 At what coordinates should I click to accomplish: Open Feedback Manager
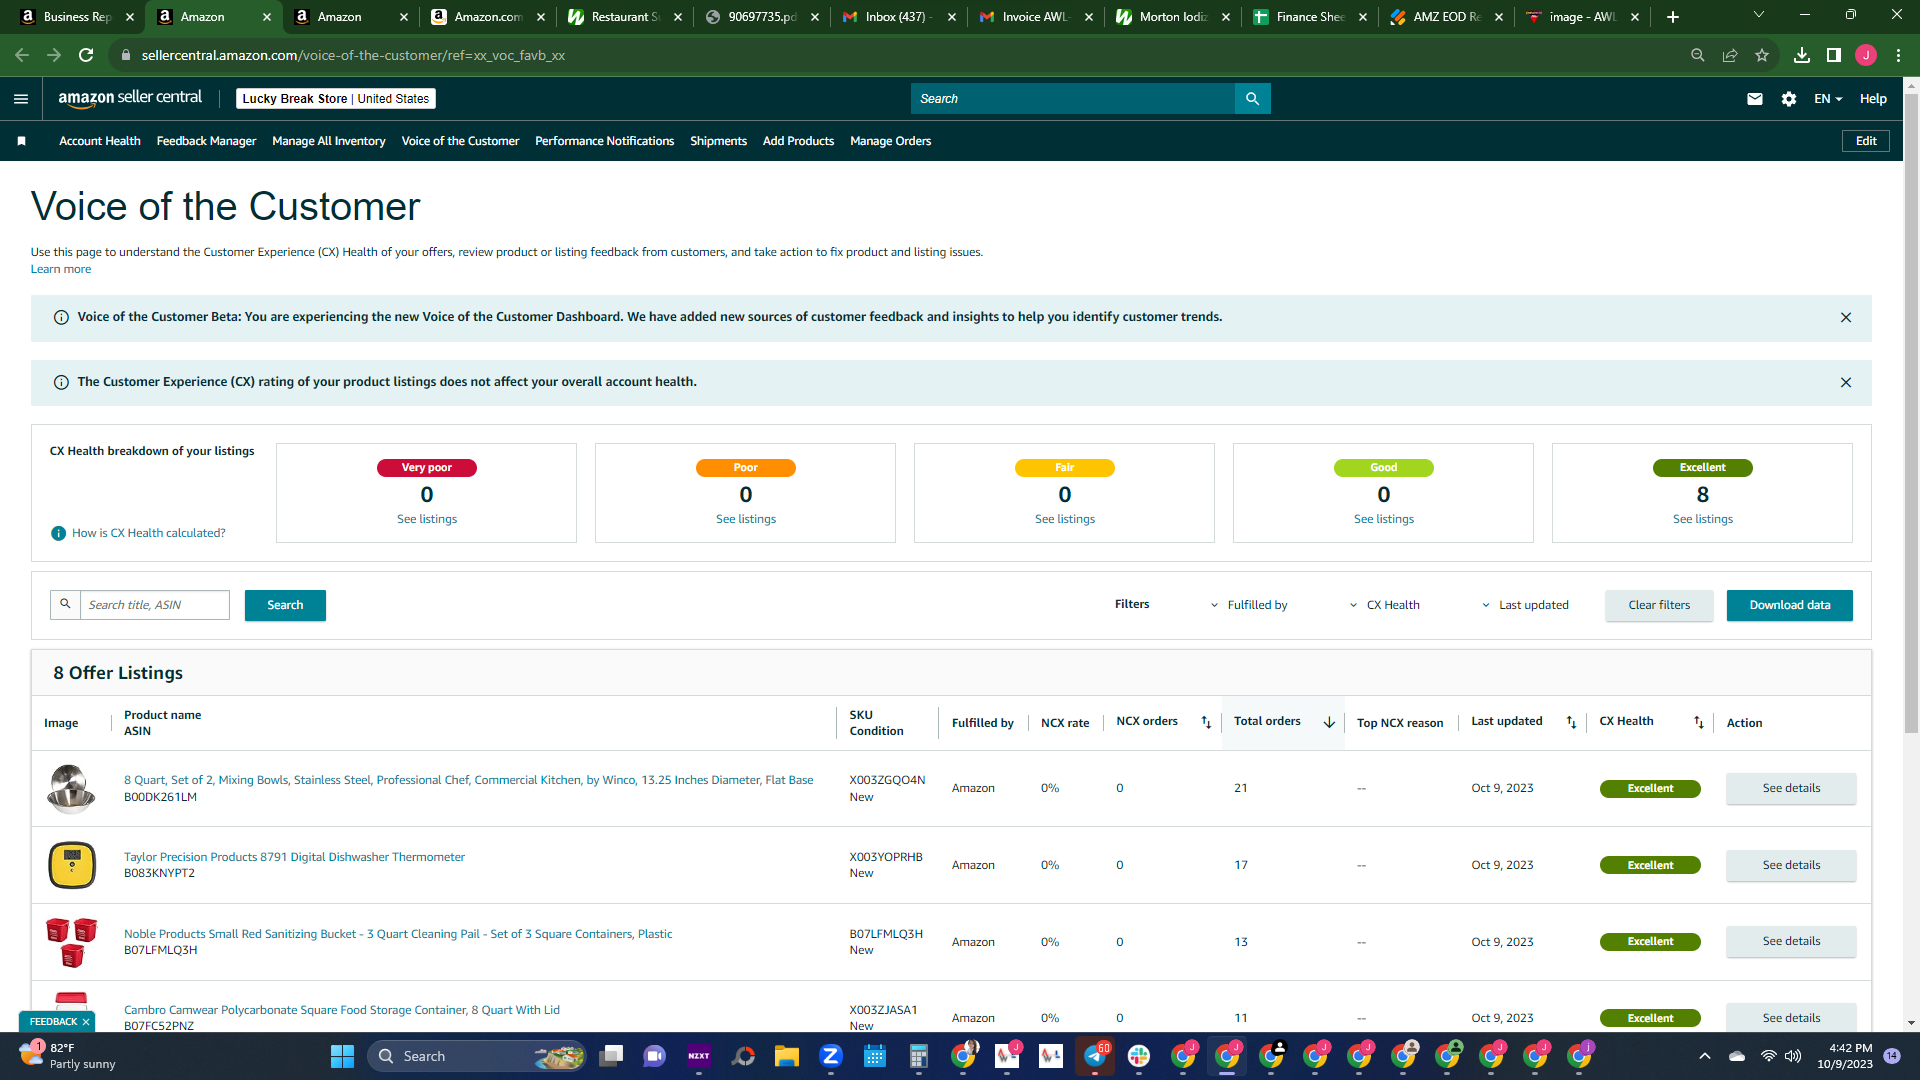[x=206, y=141]
